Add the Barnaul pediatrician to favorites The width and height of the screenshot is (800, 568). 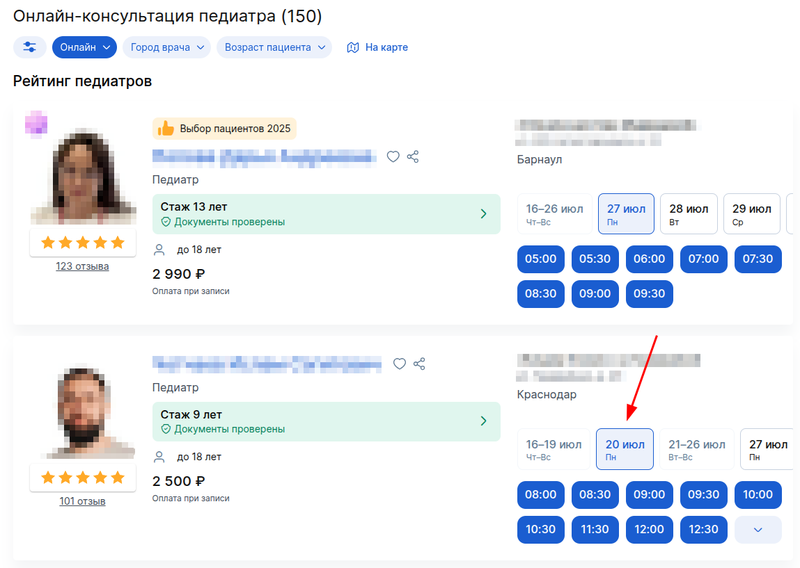[393, 157]
